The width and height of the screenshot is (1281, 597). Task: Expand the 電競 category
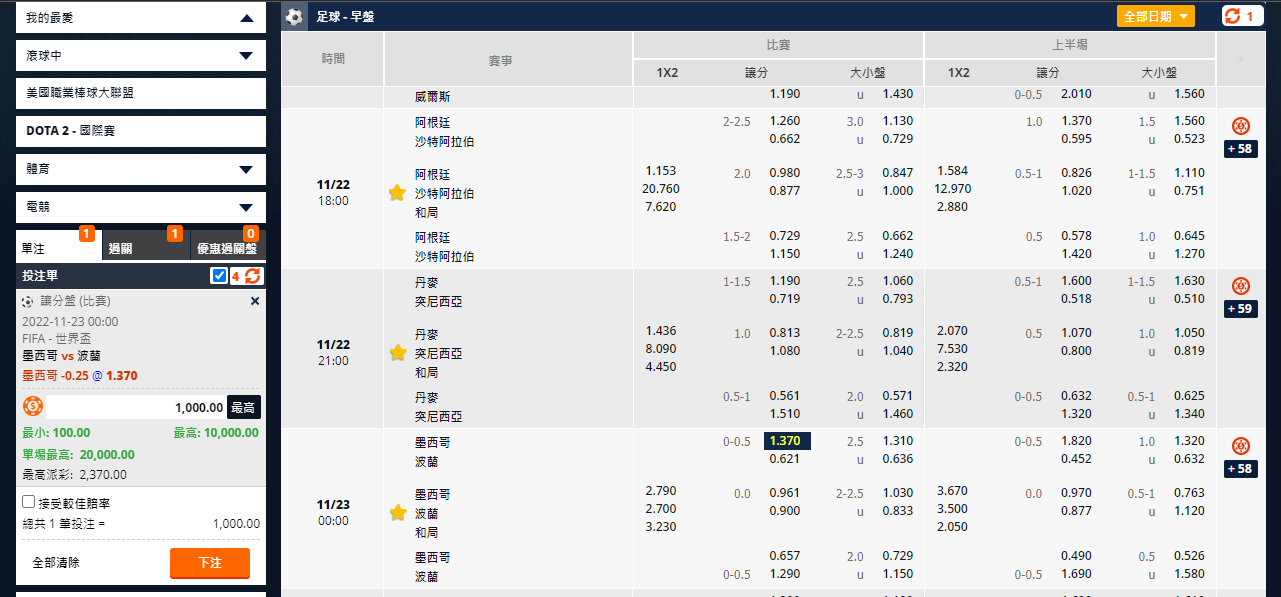point(246,208)
